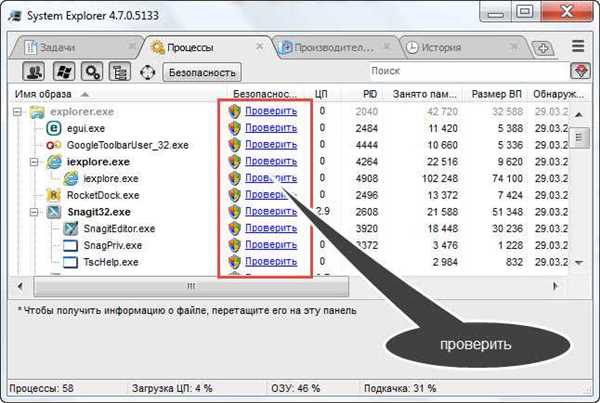Click status bar ОЗУ: 46 %

(x=295, y=388)
